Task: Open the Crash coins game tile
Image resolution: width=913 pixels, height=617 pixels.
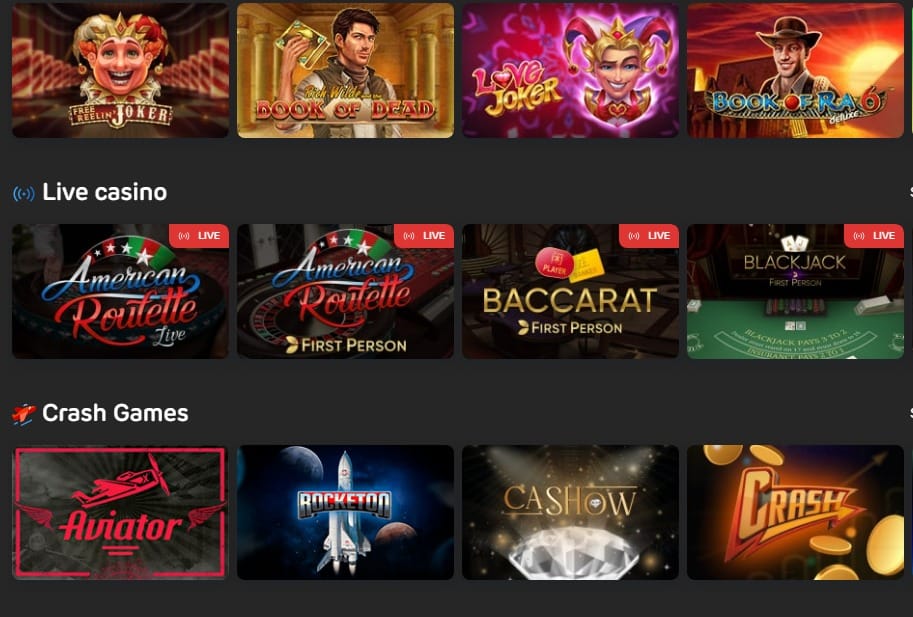Action: click(795, 512)
